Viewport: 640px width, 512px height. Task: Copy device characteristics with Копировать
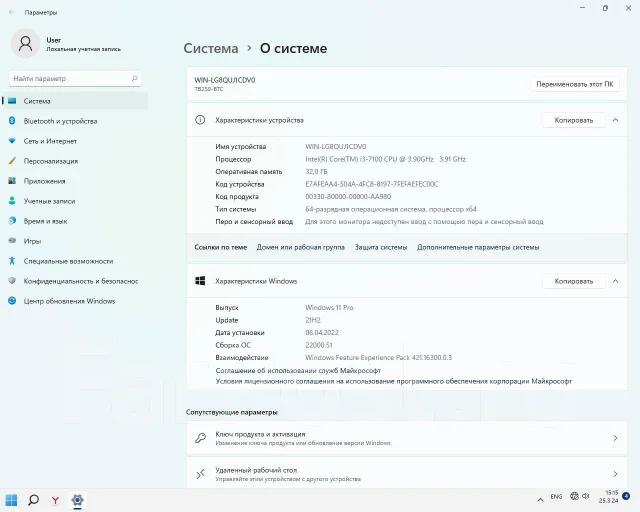(x=573, y=120)
